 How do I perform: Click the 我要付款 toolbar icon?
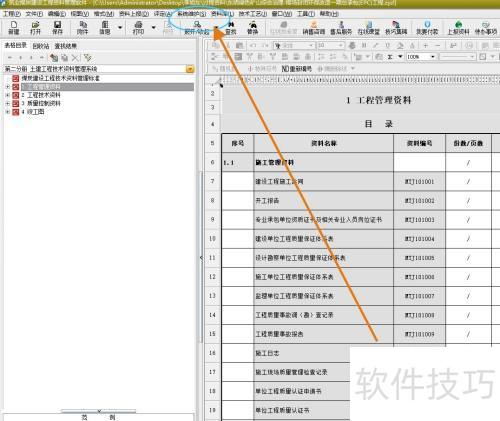coord(427,28)
